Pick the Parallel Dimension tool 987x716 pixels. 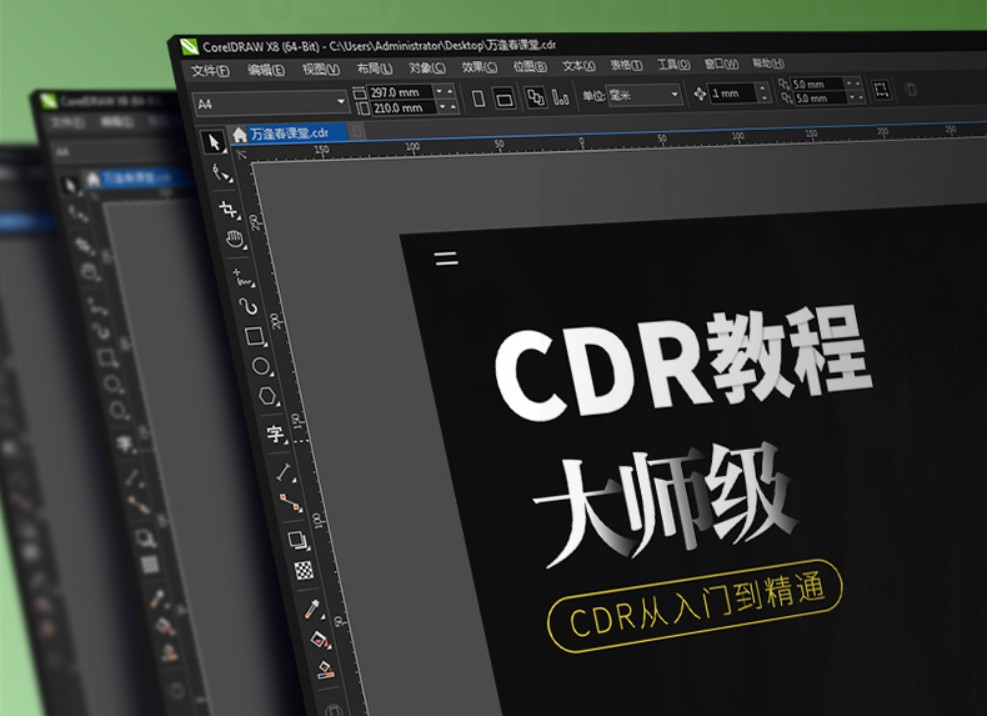[x=284, y=472]
